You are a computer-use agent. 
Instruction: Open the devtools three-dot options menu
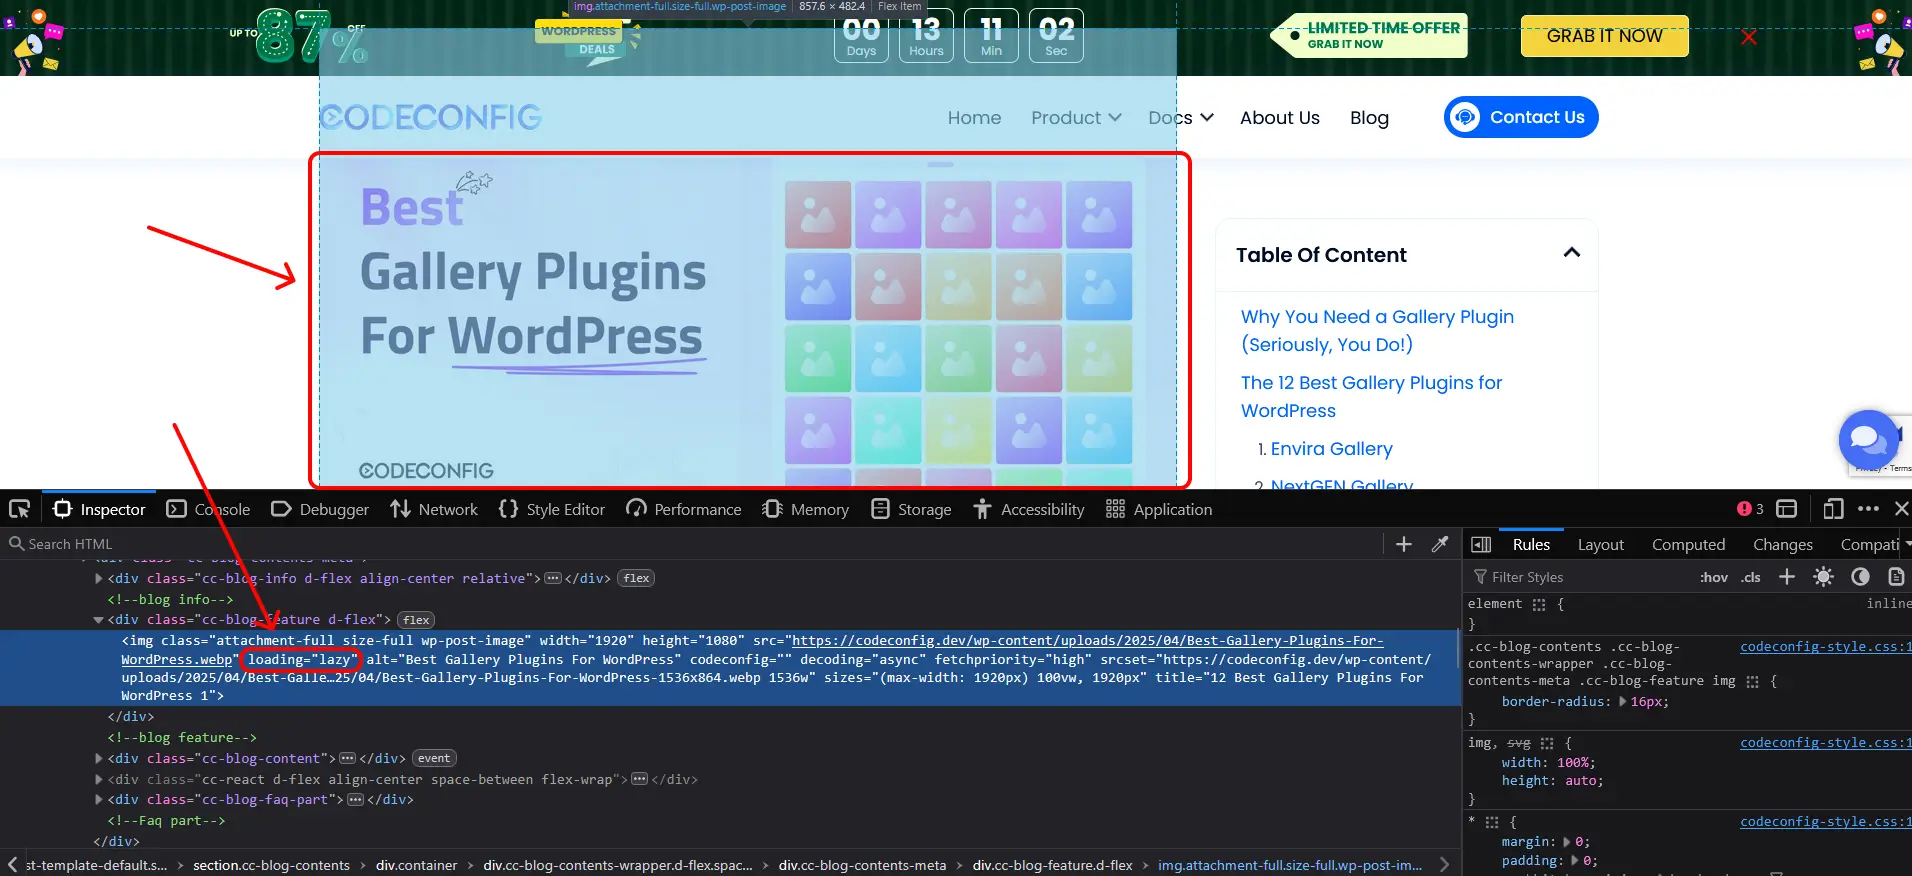point(1868,509)
